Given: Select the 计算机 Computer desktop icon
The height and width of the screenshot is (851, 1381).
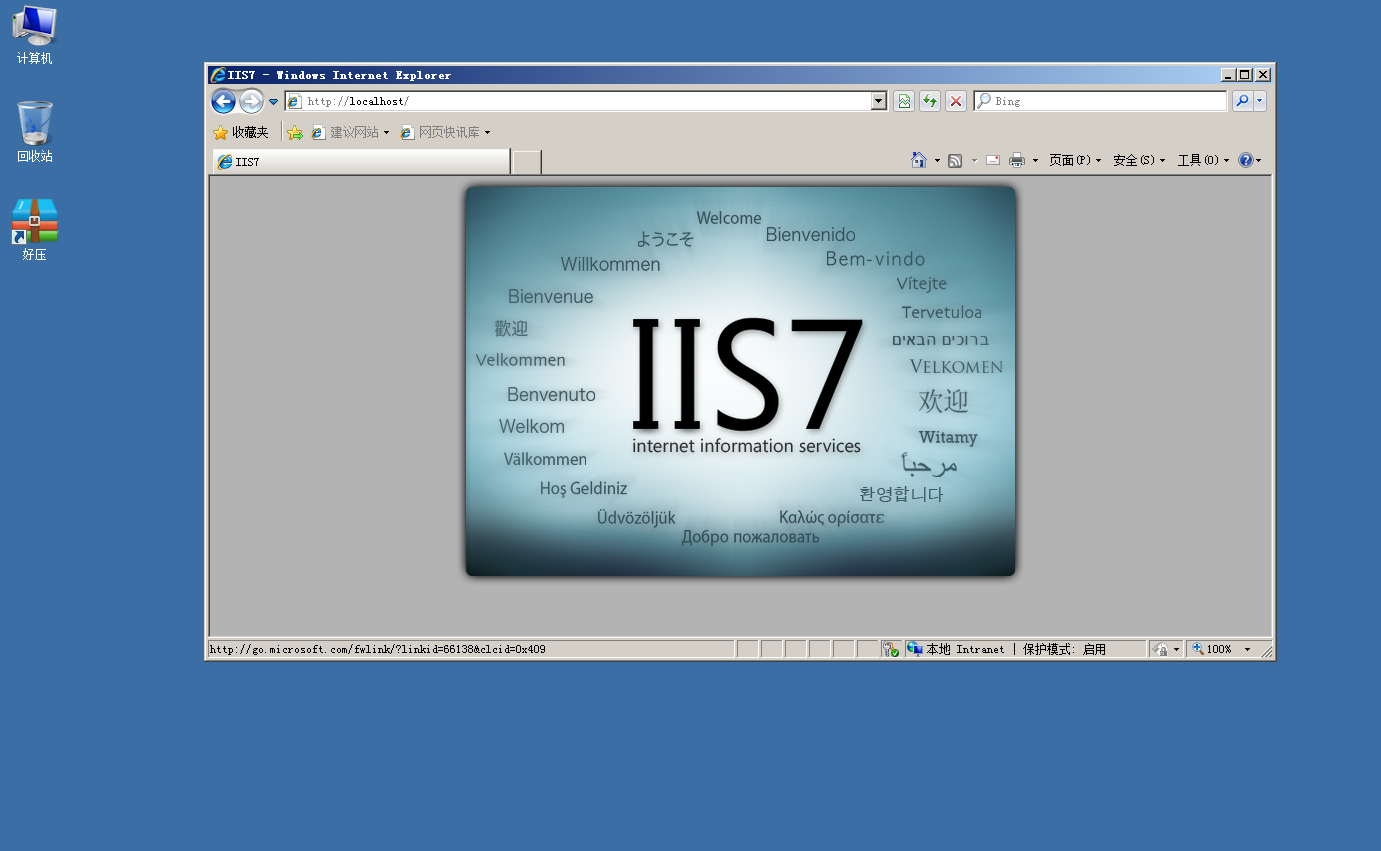Looking at the screenshot, I should [35, 35].
